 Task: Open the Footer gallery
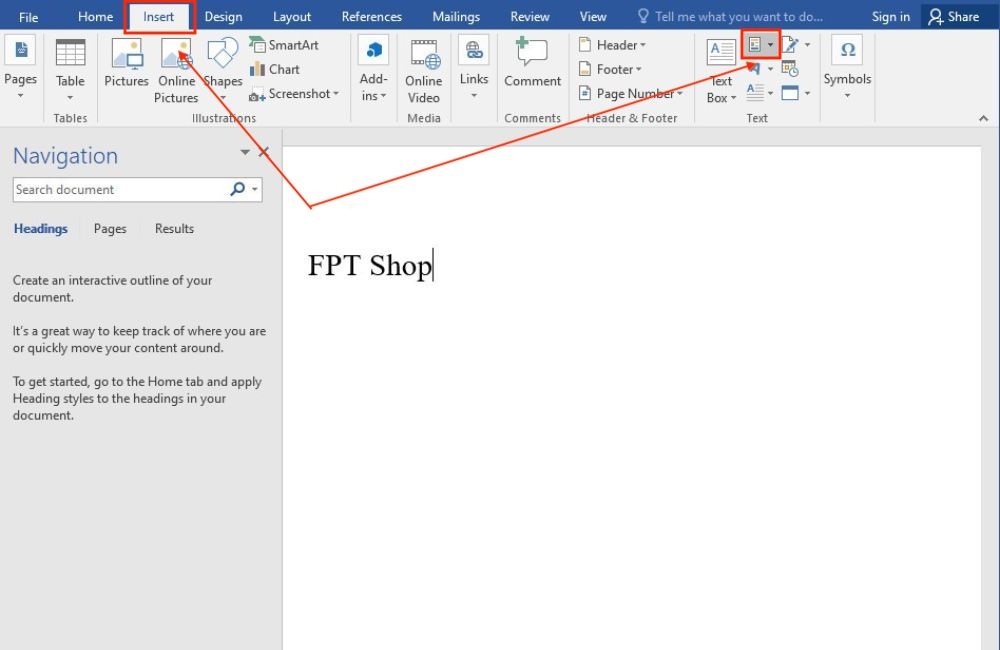[610, 69]
